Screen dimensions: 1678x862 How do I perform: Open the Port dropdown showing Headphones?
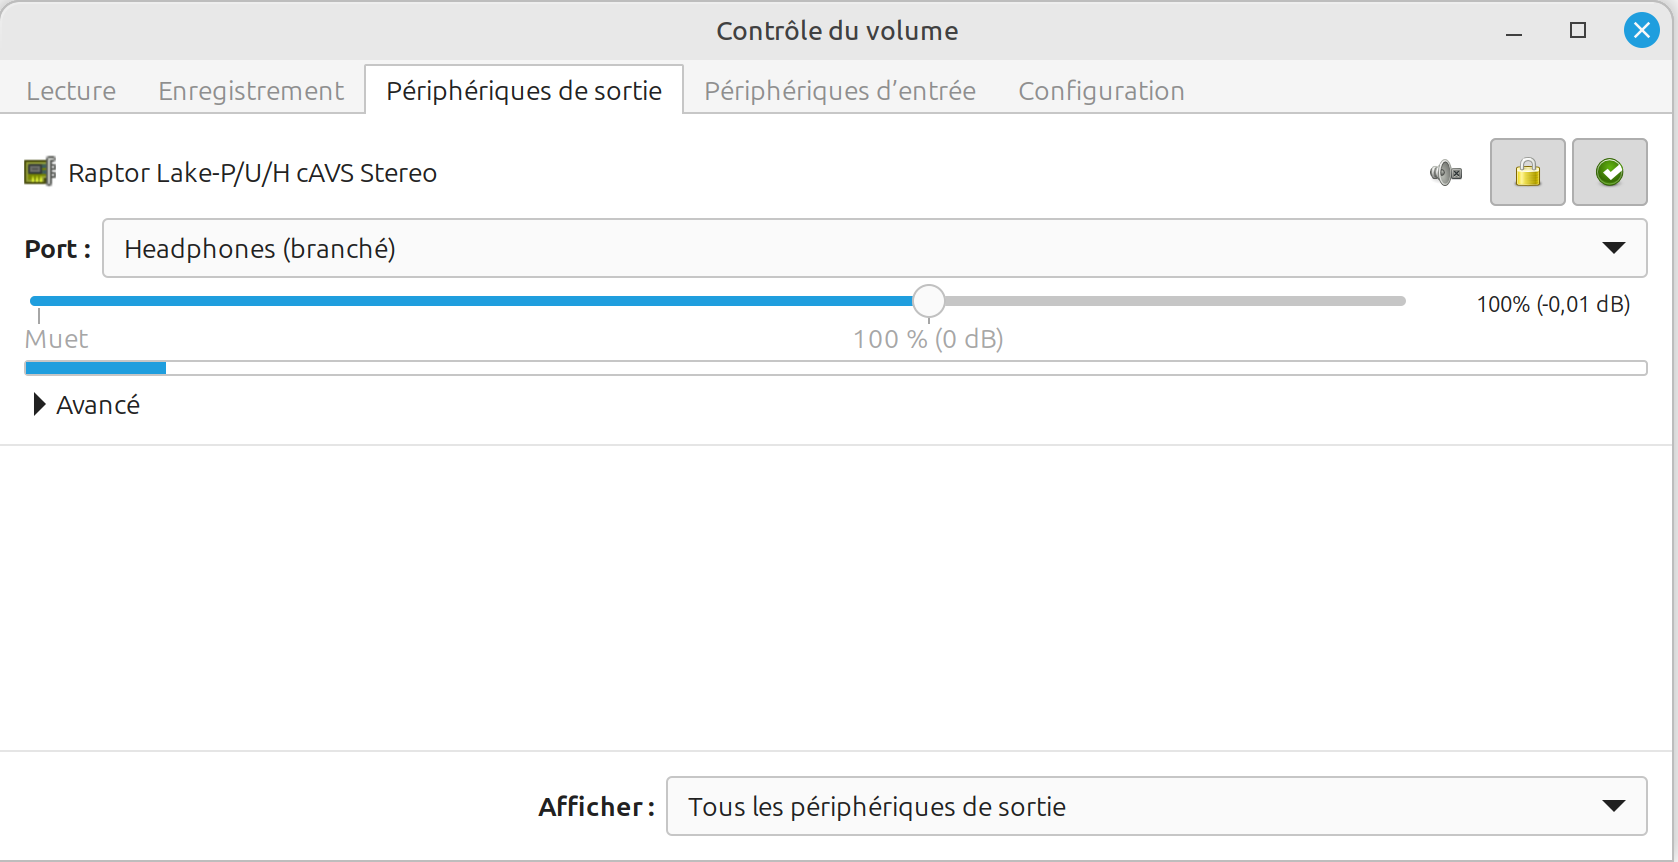tap(874, 248)
